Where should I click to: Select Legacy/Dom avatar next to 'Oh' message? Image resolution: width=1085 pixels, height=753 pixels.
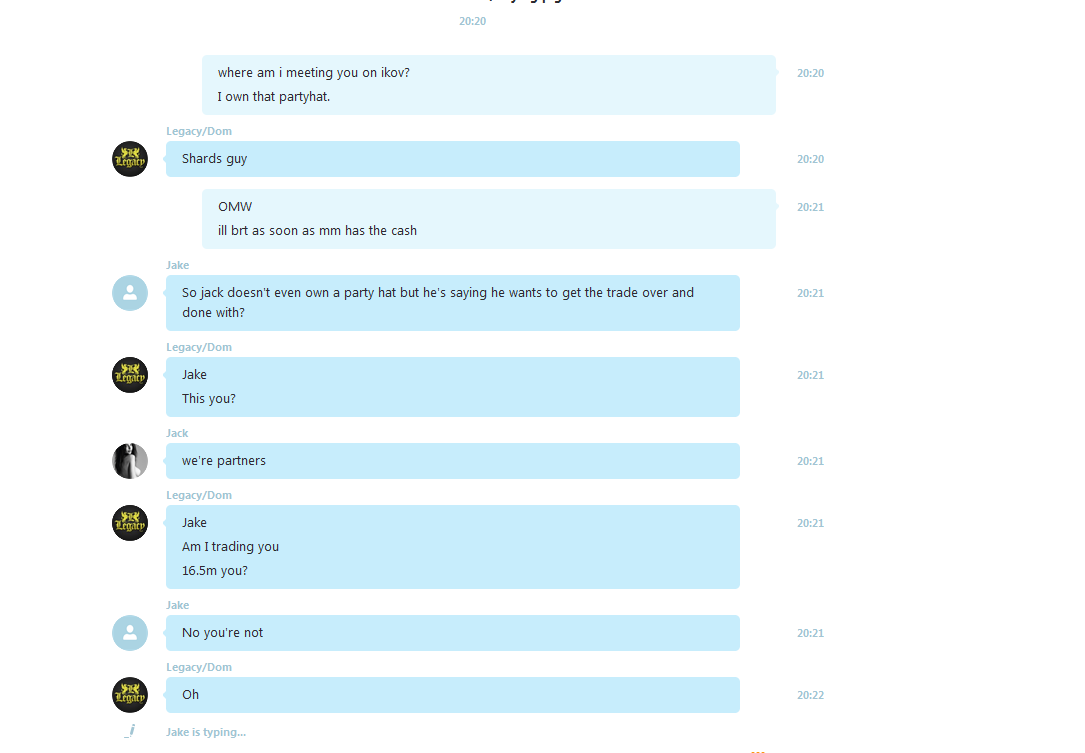(x=130, y=695)
